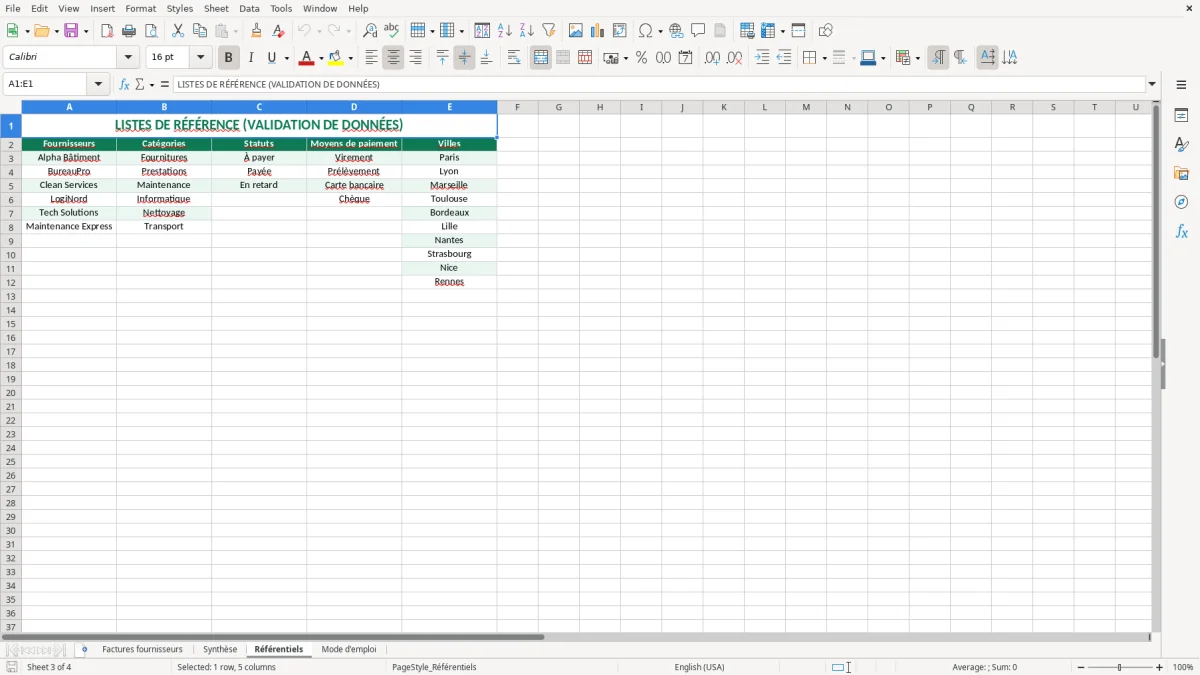Viewport: 1200px width, 675px height.
Task: Open sidebar Styles panel
Action: [x=1181, y=145]
